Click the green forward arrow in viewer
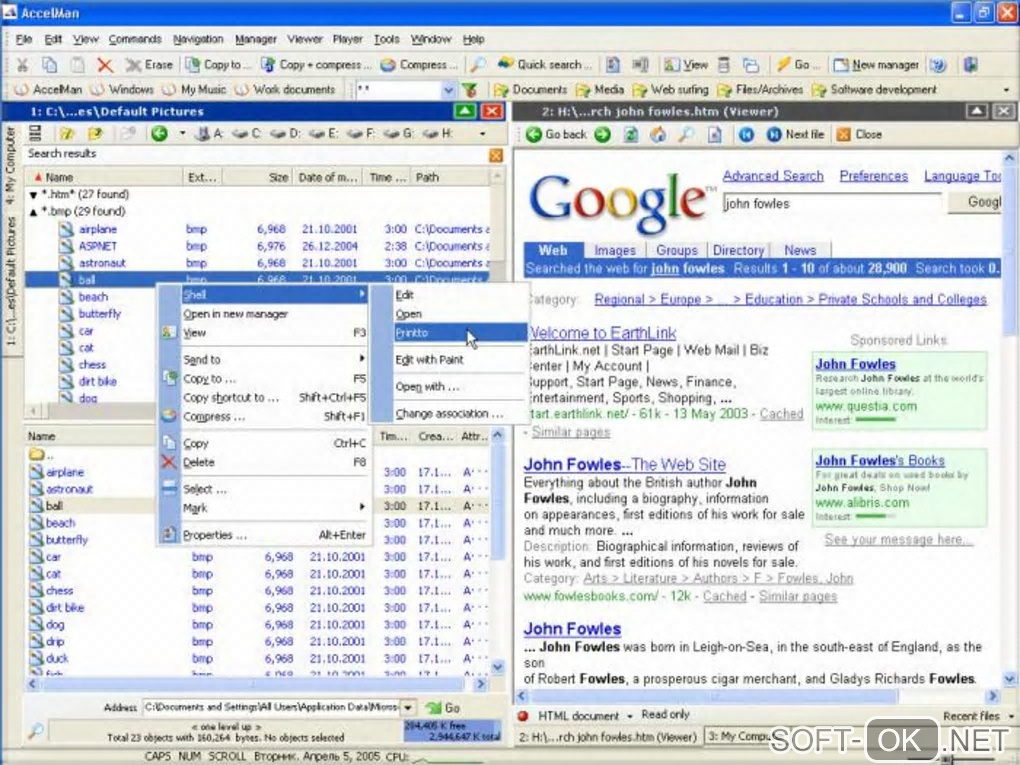1020x765 pixels. pos(602,135)
